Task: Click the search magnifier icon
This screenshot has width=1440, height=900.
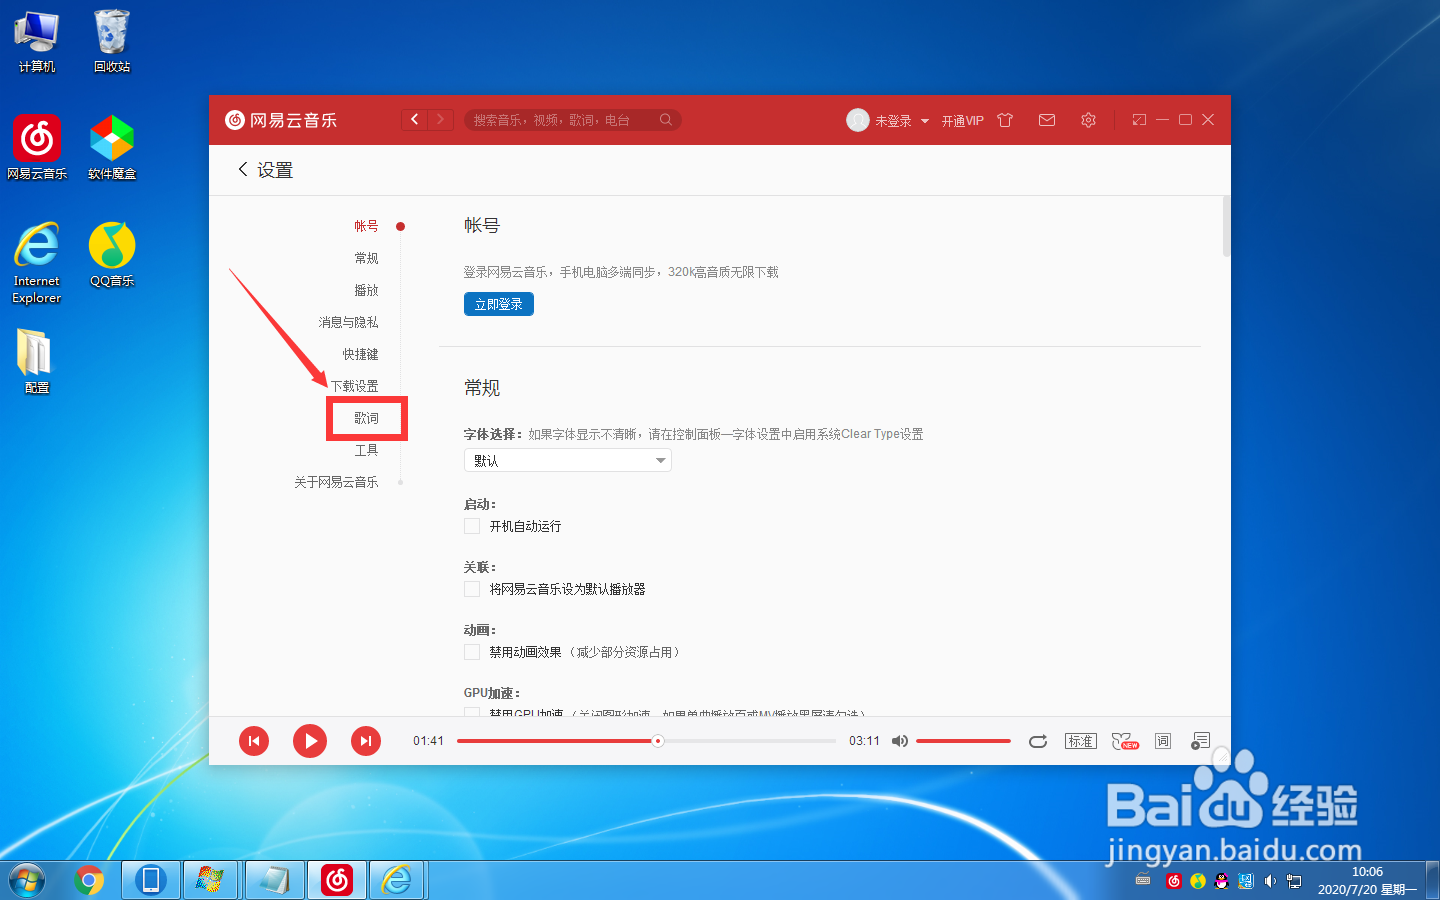Action: (x=666, y=120)
